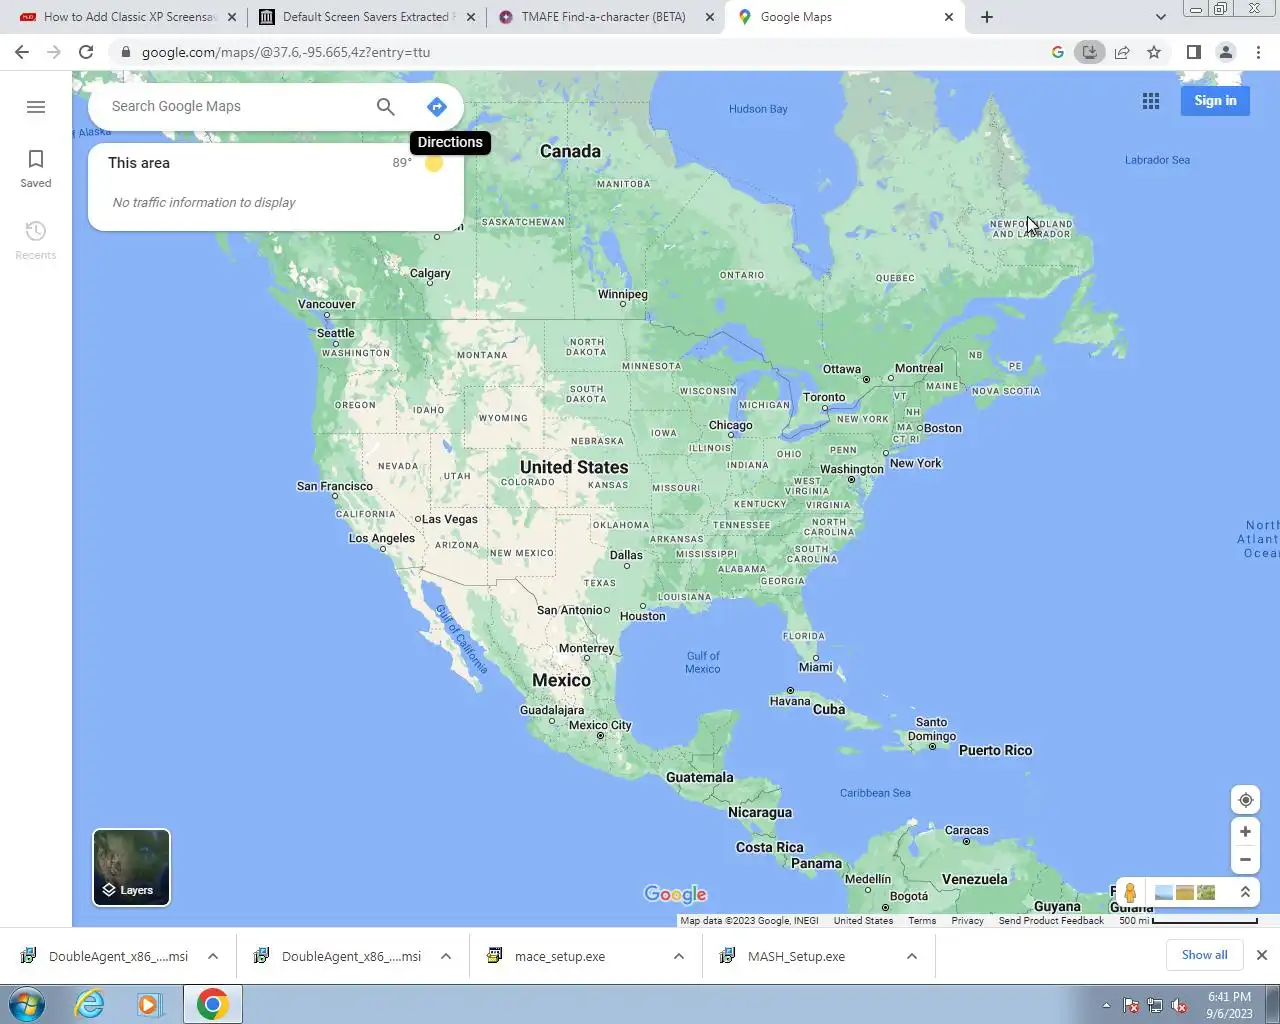Click Show all downloads
1280x1024 pixels.
click(x=1204, y=955)
